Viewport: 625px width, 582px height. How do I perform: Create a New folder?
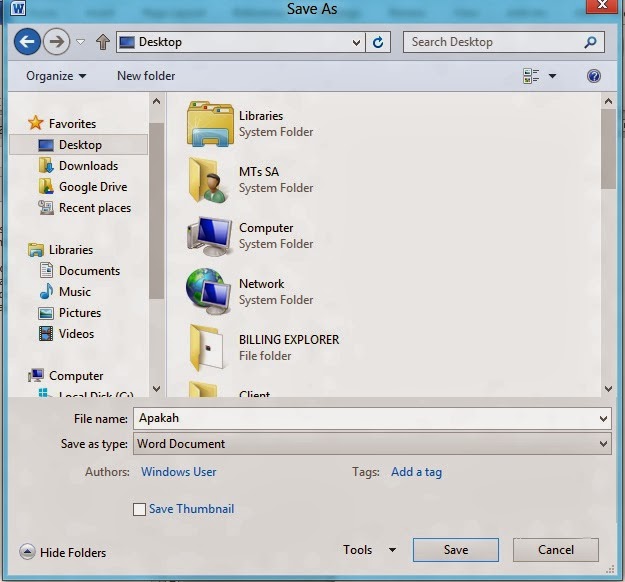pos(146,76)
